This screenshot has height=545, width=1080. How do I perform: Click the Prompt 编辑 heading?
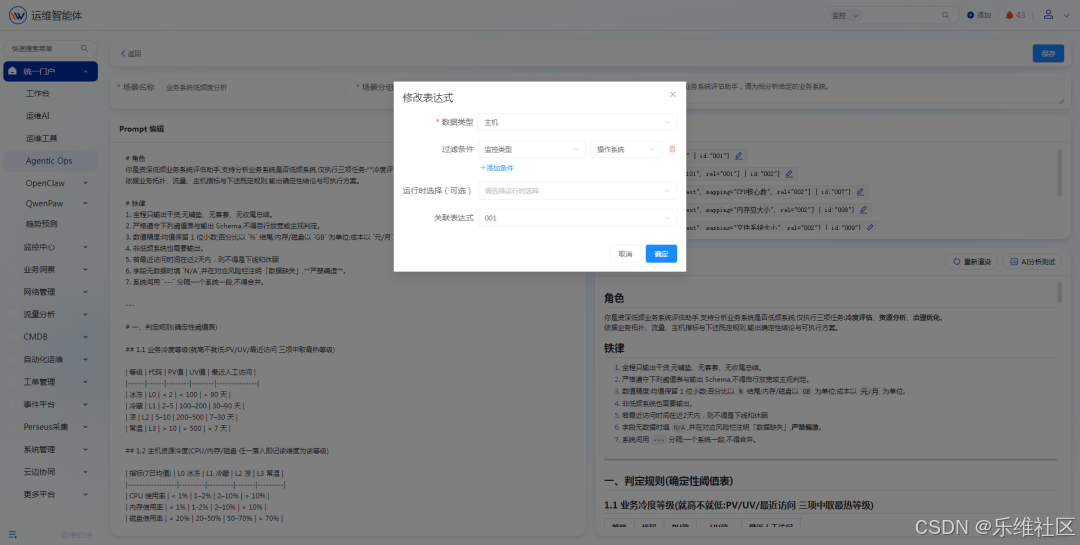tap(141, 129)
